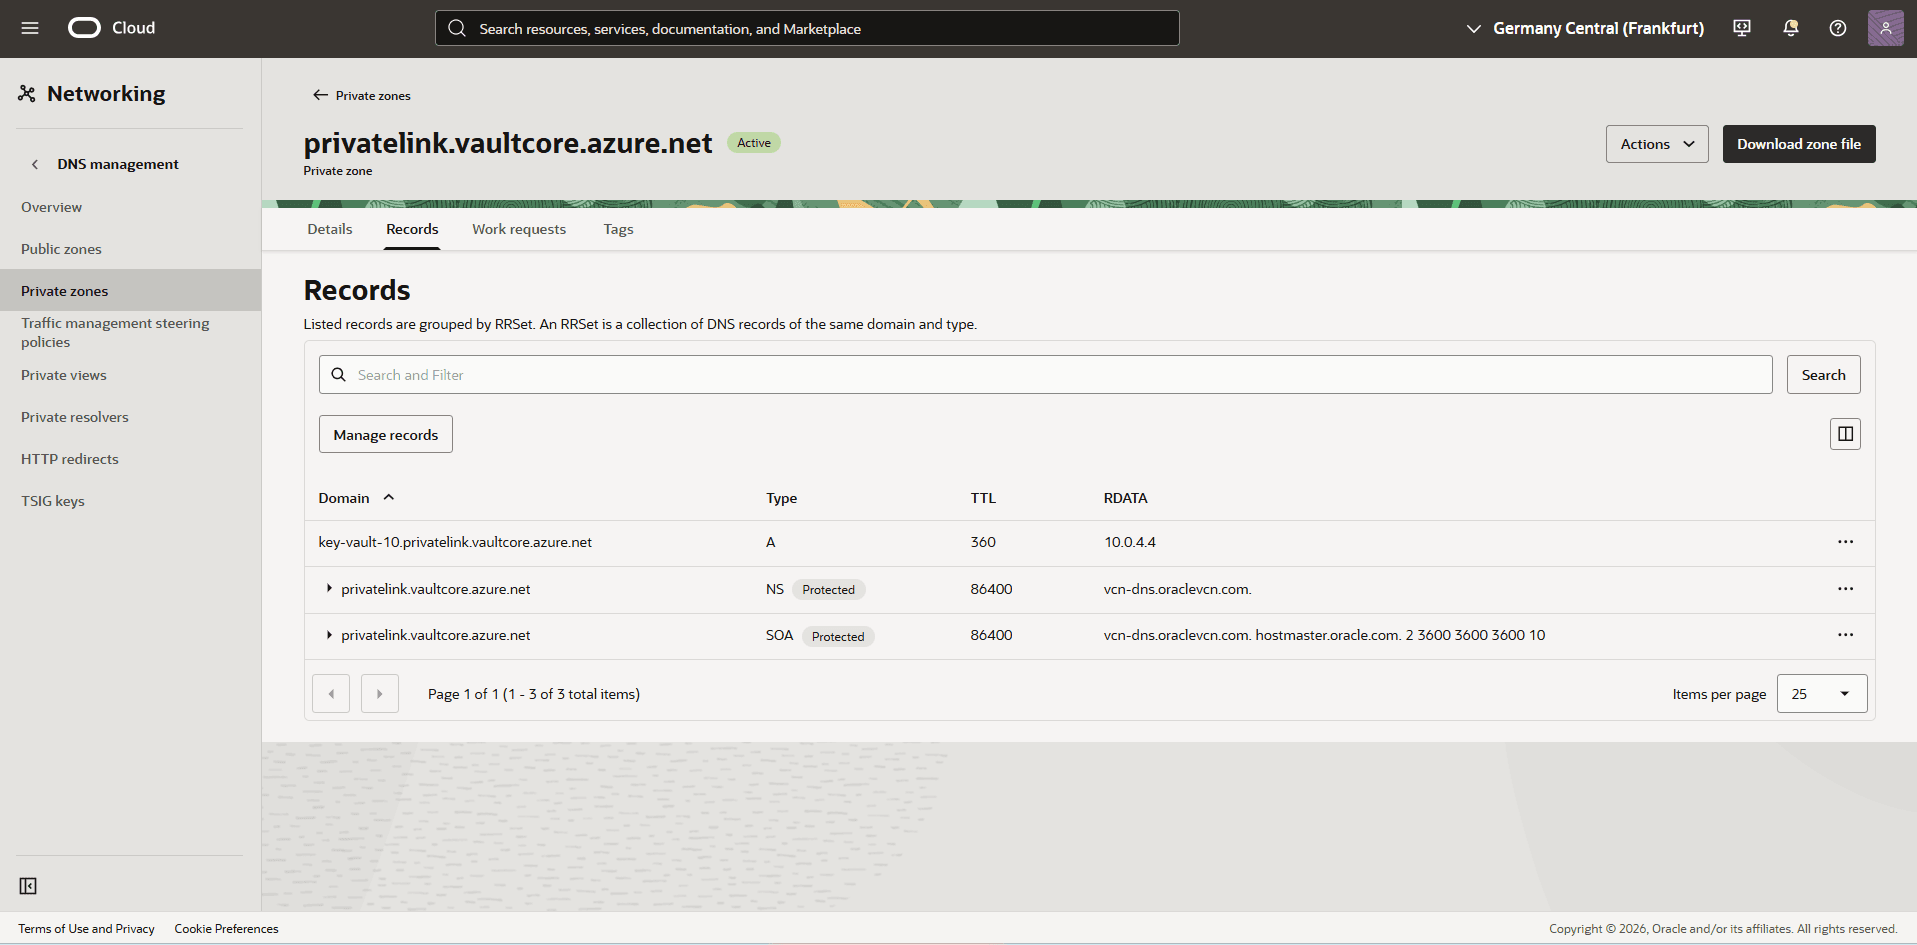Open actions menu for the SOA record
This screenshot has height=945, width=1917.
[x=1845, y=635]
